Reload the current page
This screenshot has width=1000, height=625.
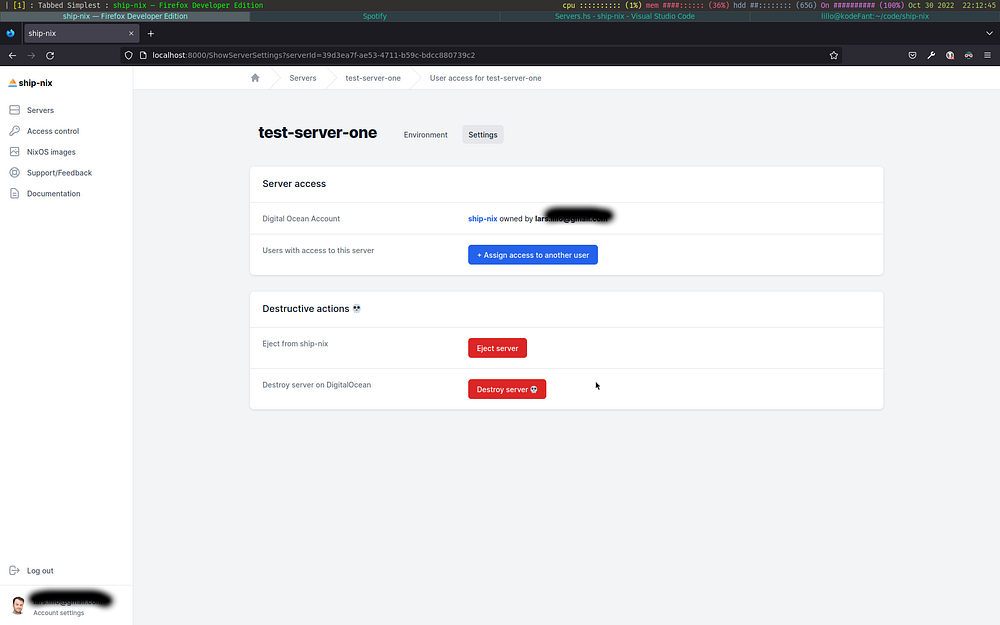click(50, 55)
